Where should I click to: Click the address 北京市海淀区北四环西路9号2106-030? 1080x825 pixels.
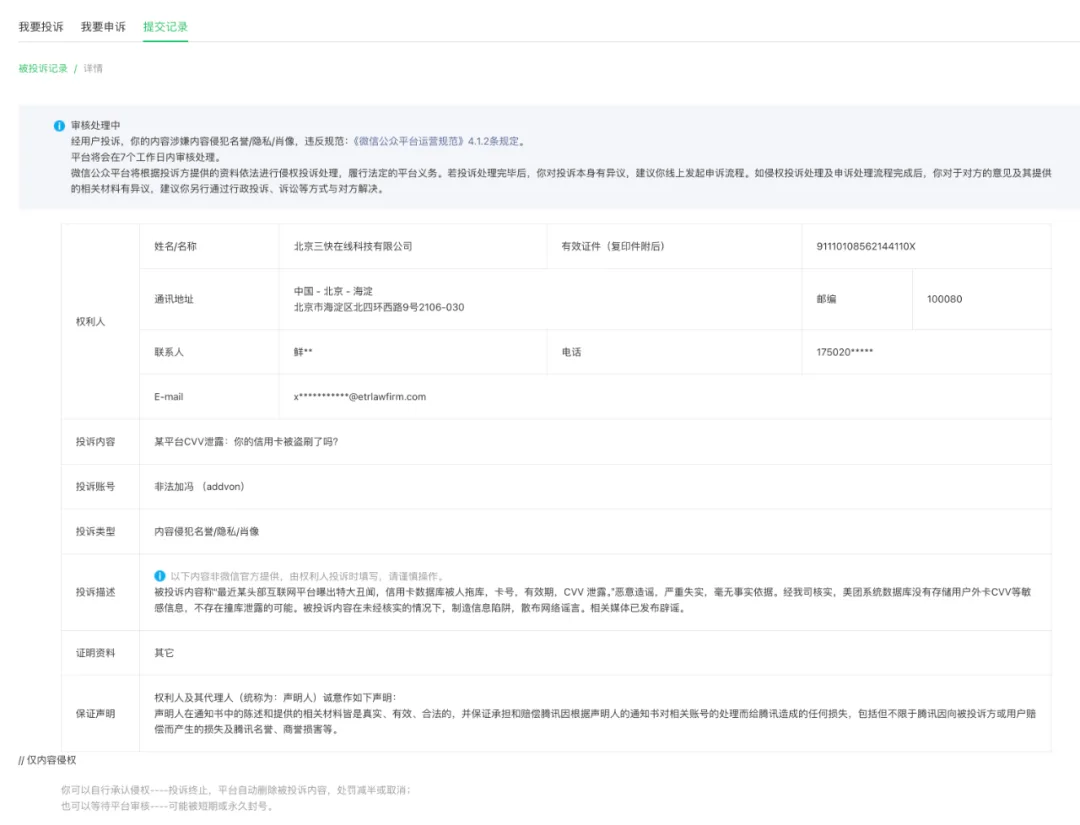tap(379, 307)
